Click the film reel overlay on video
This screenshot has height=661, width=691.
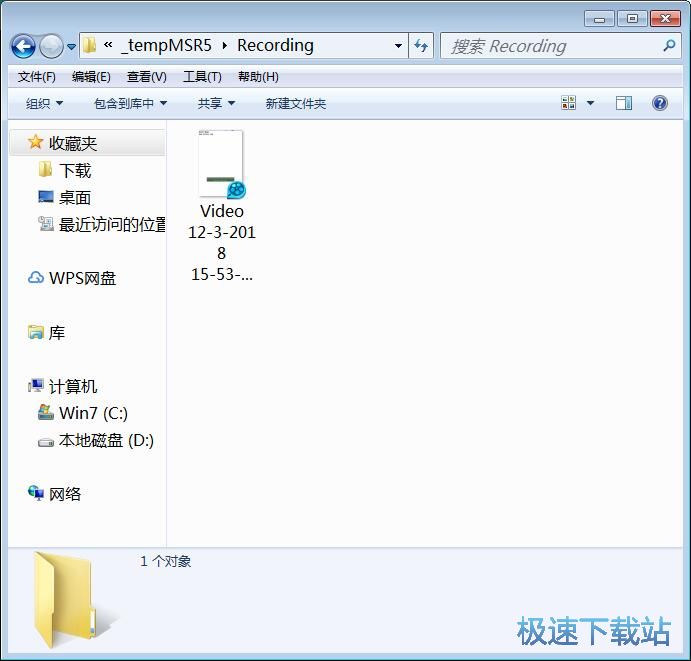click(237, 190)
